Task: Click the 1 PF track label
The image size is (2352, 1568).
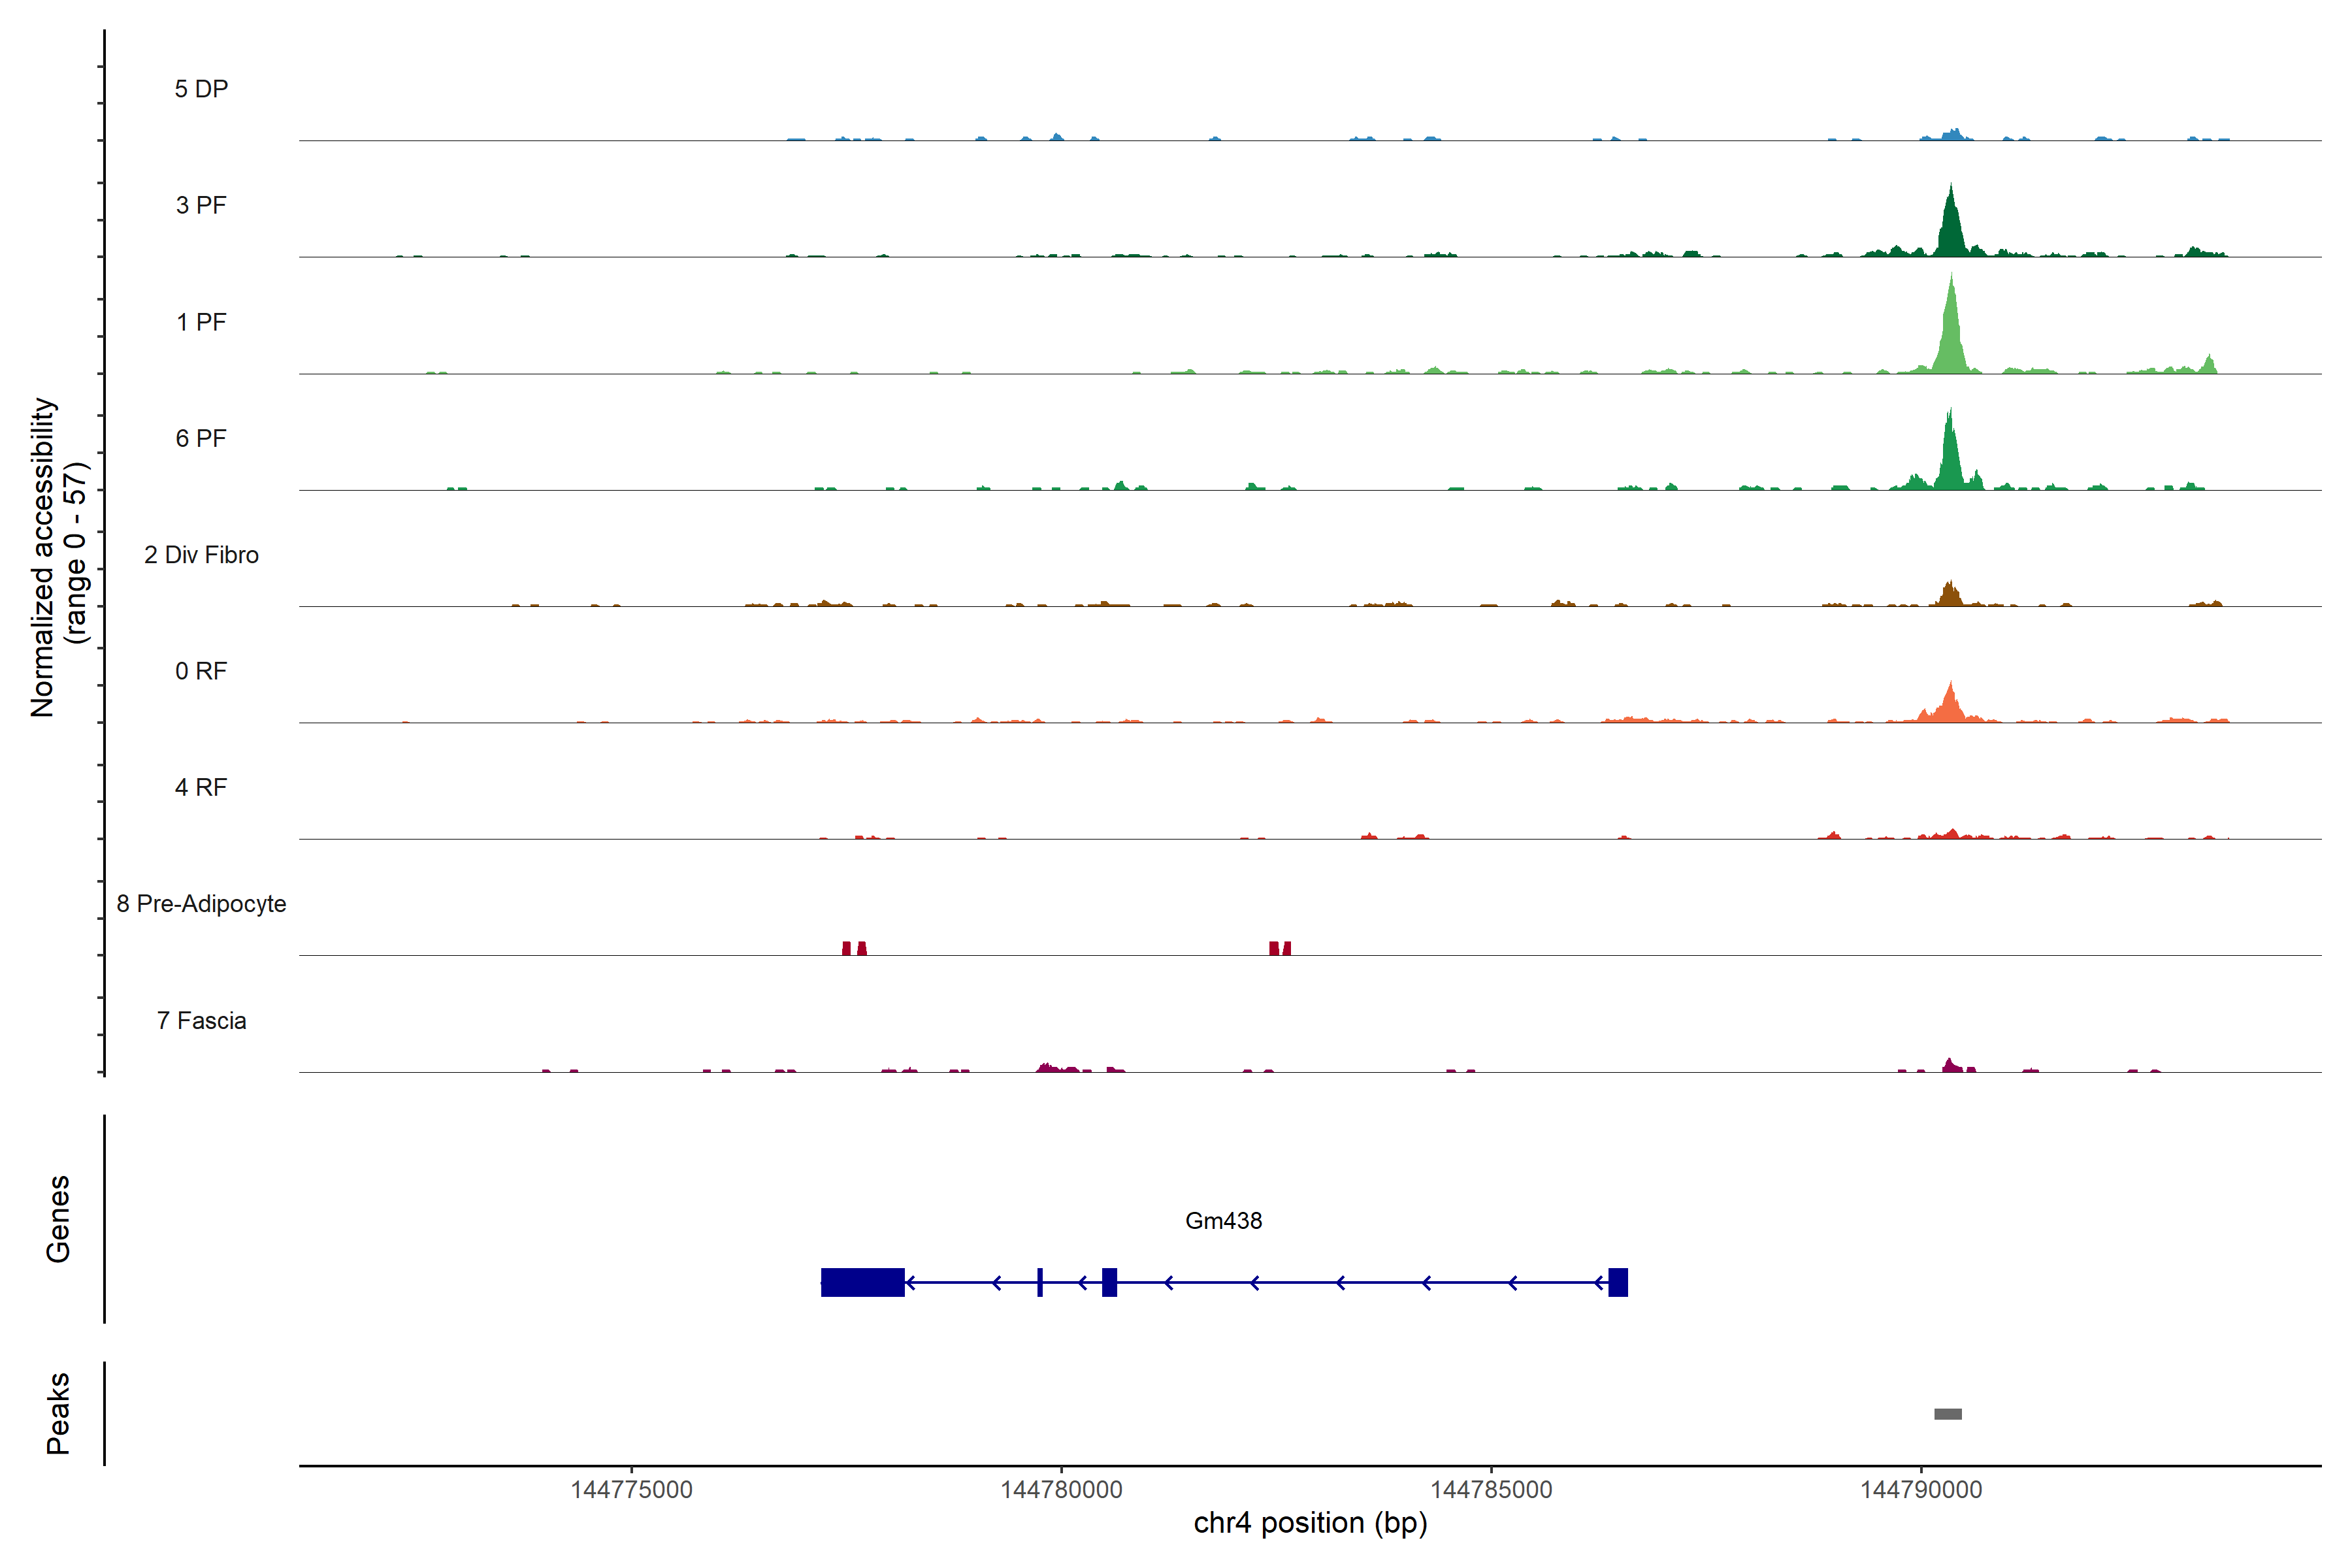Action: tap(201, 322)
